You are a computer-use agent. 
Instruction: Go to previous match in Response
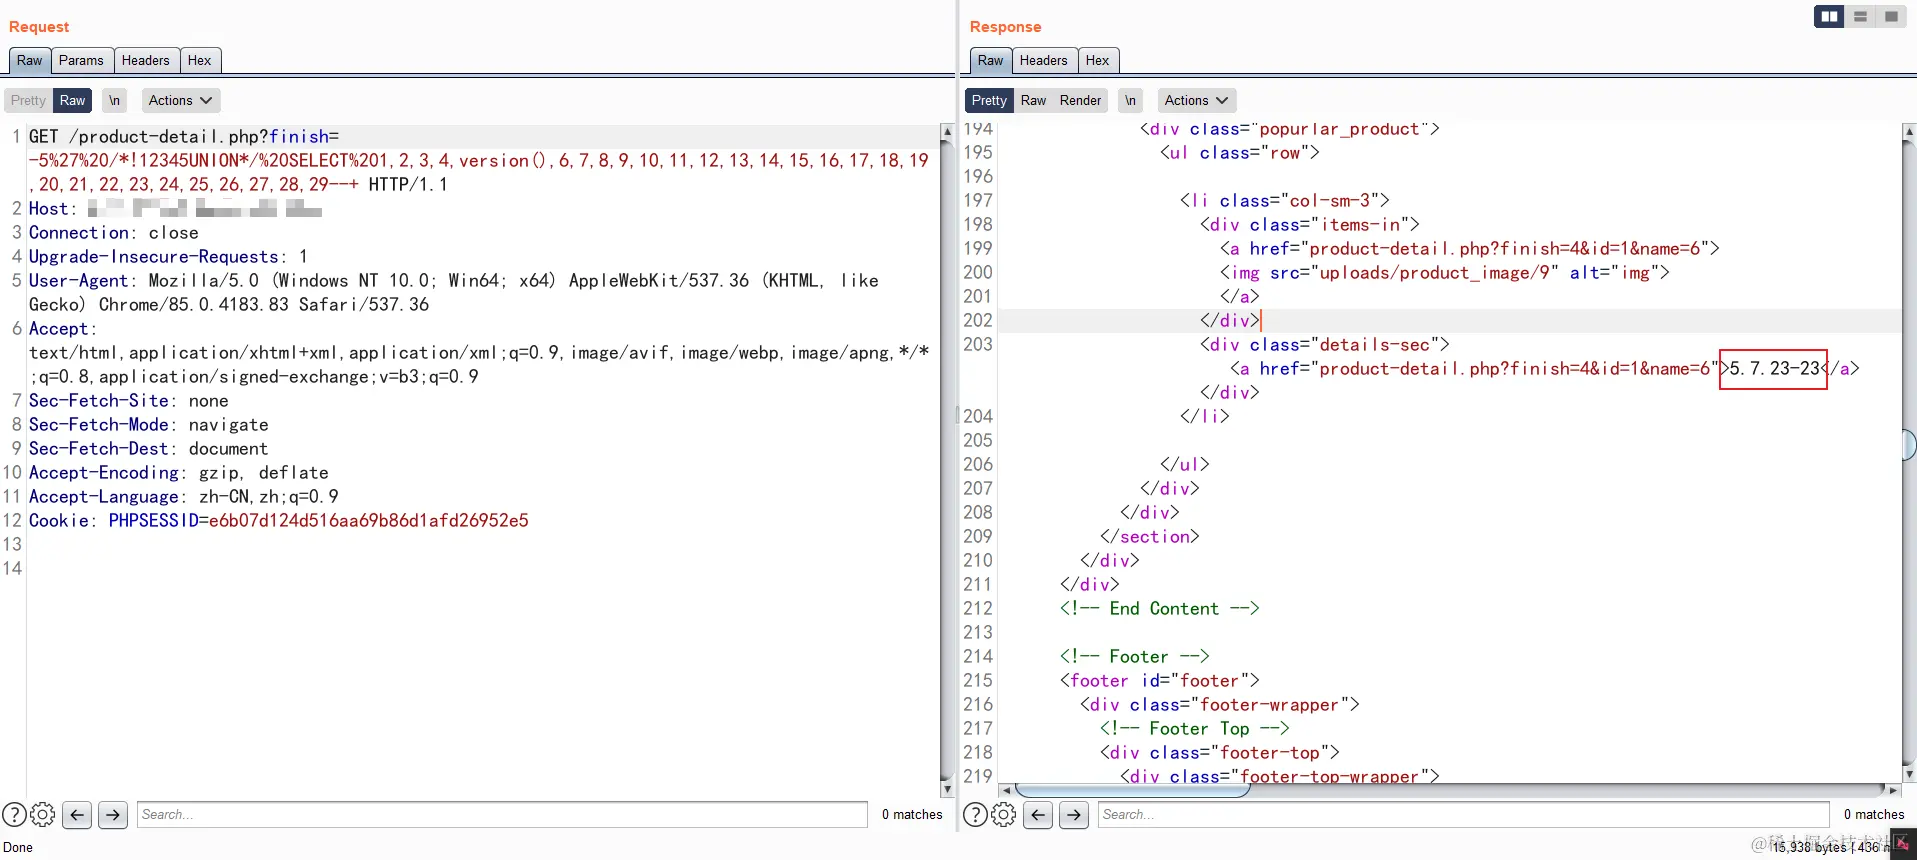point(1038,815)
